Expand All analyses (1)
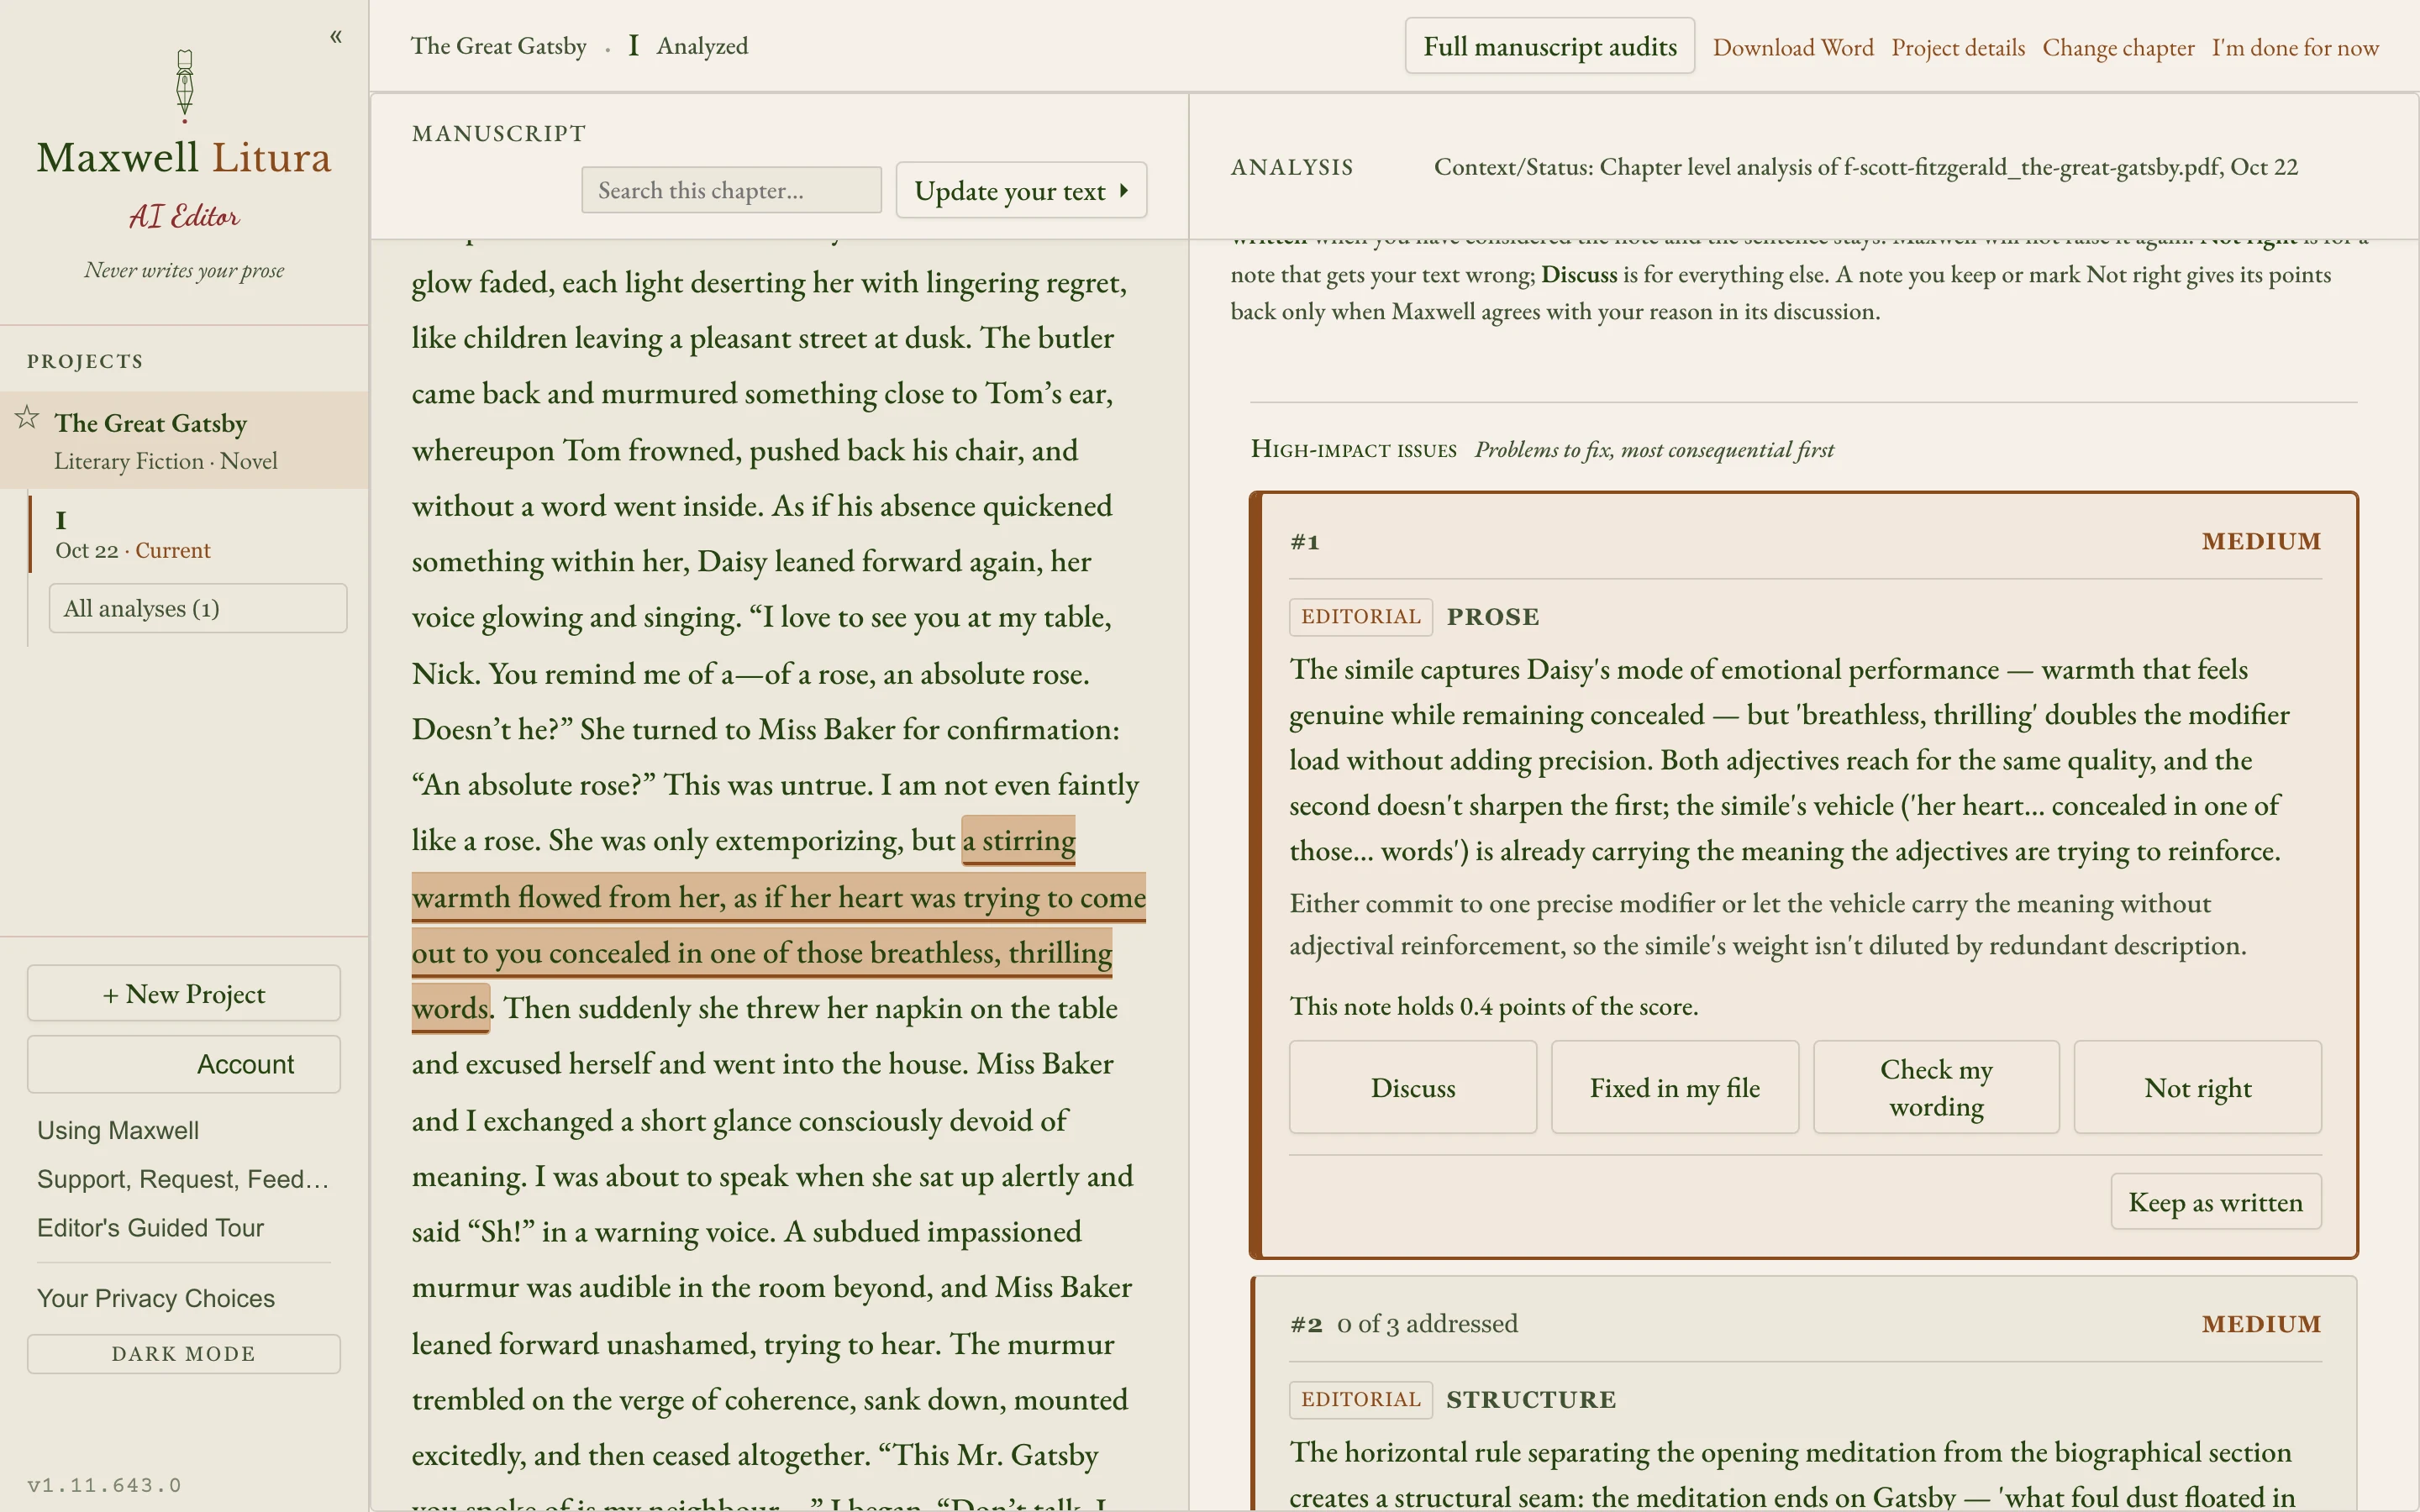Screen dimensions: 2420x1512 (198, 608)
